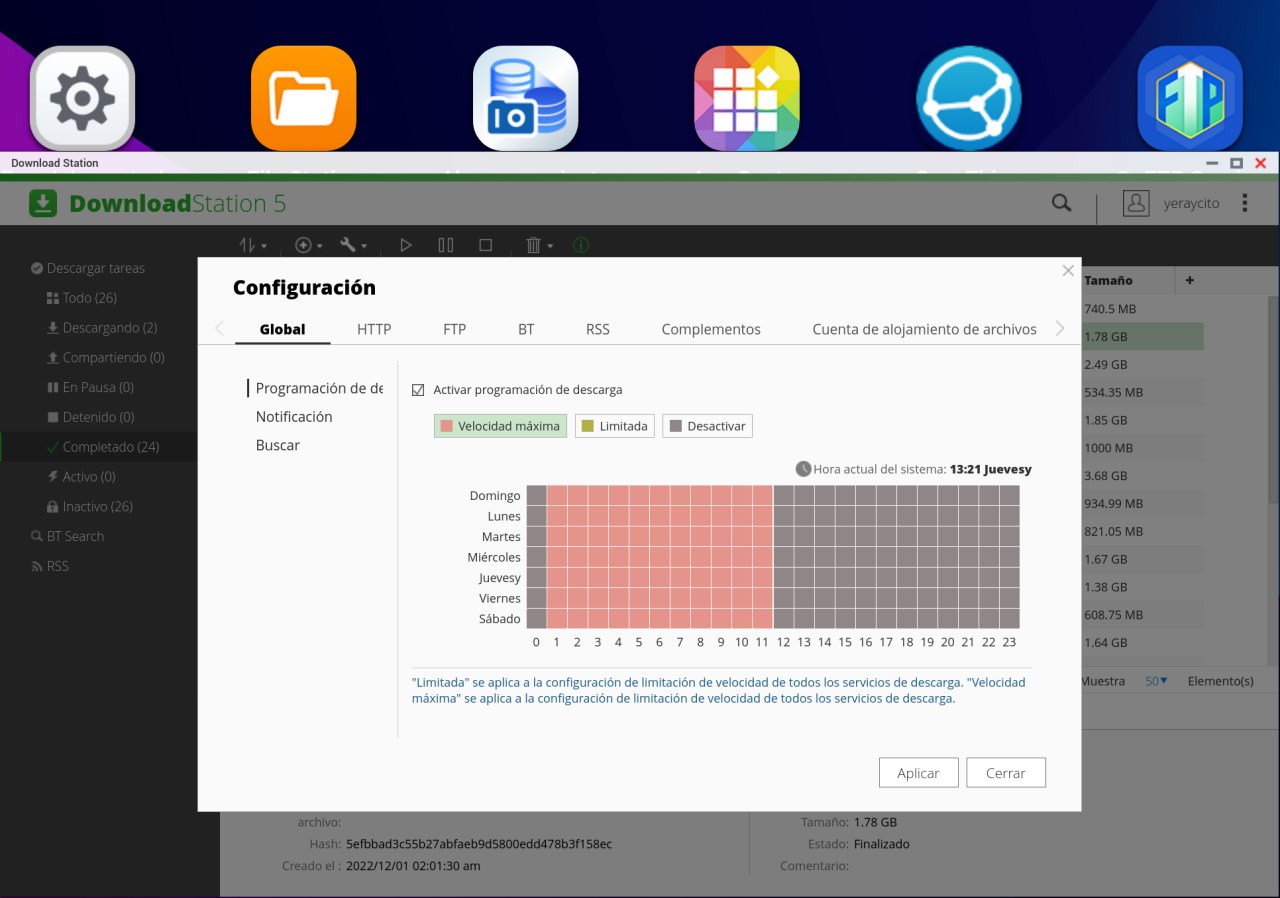The height and width of the screenshot is (898, 1280).
Task: Open the Complementos tab
Action: 711,329
